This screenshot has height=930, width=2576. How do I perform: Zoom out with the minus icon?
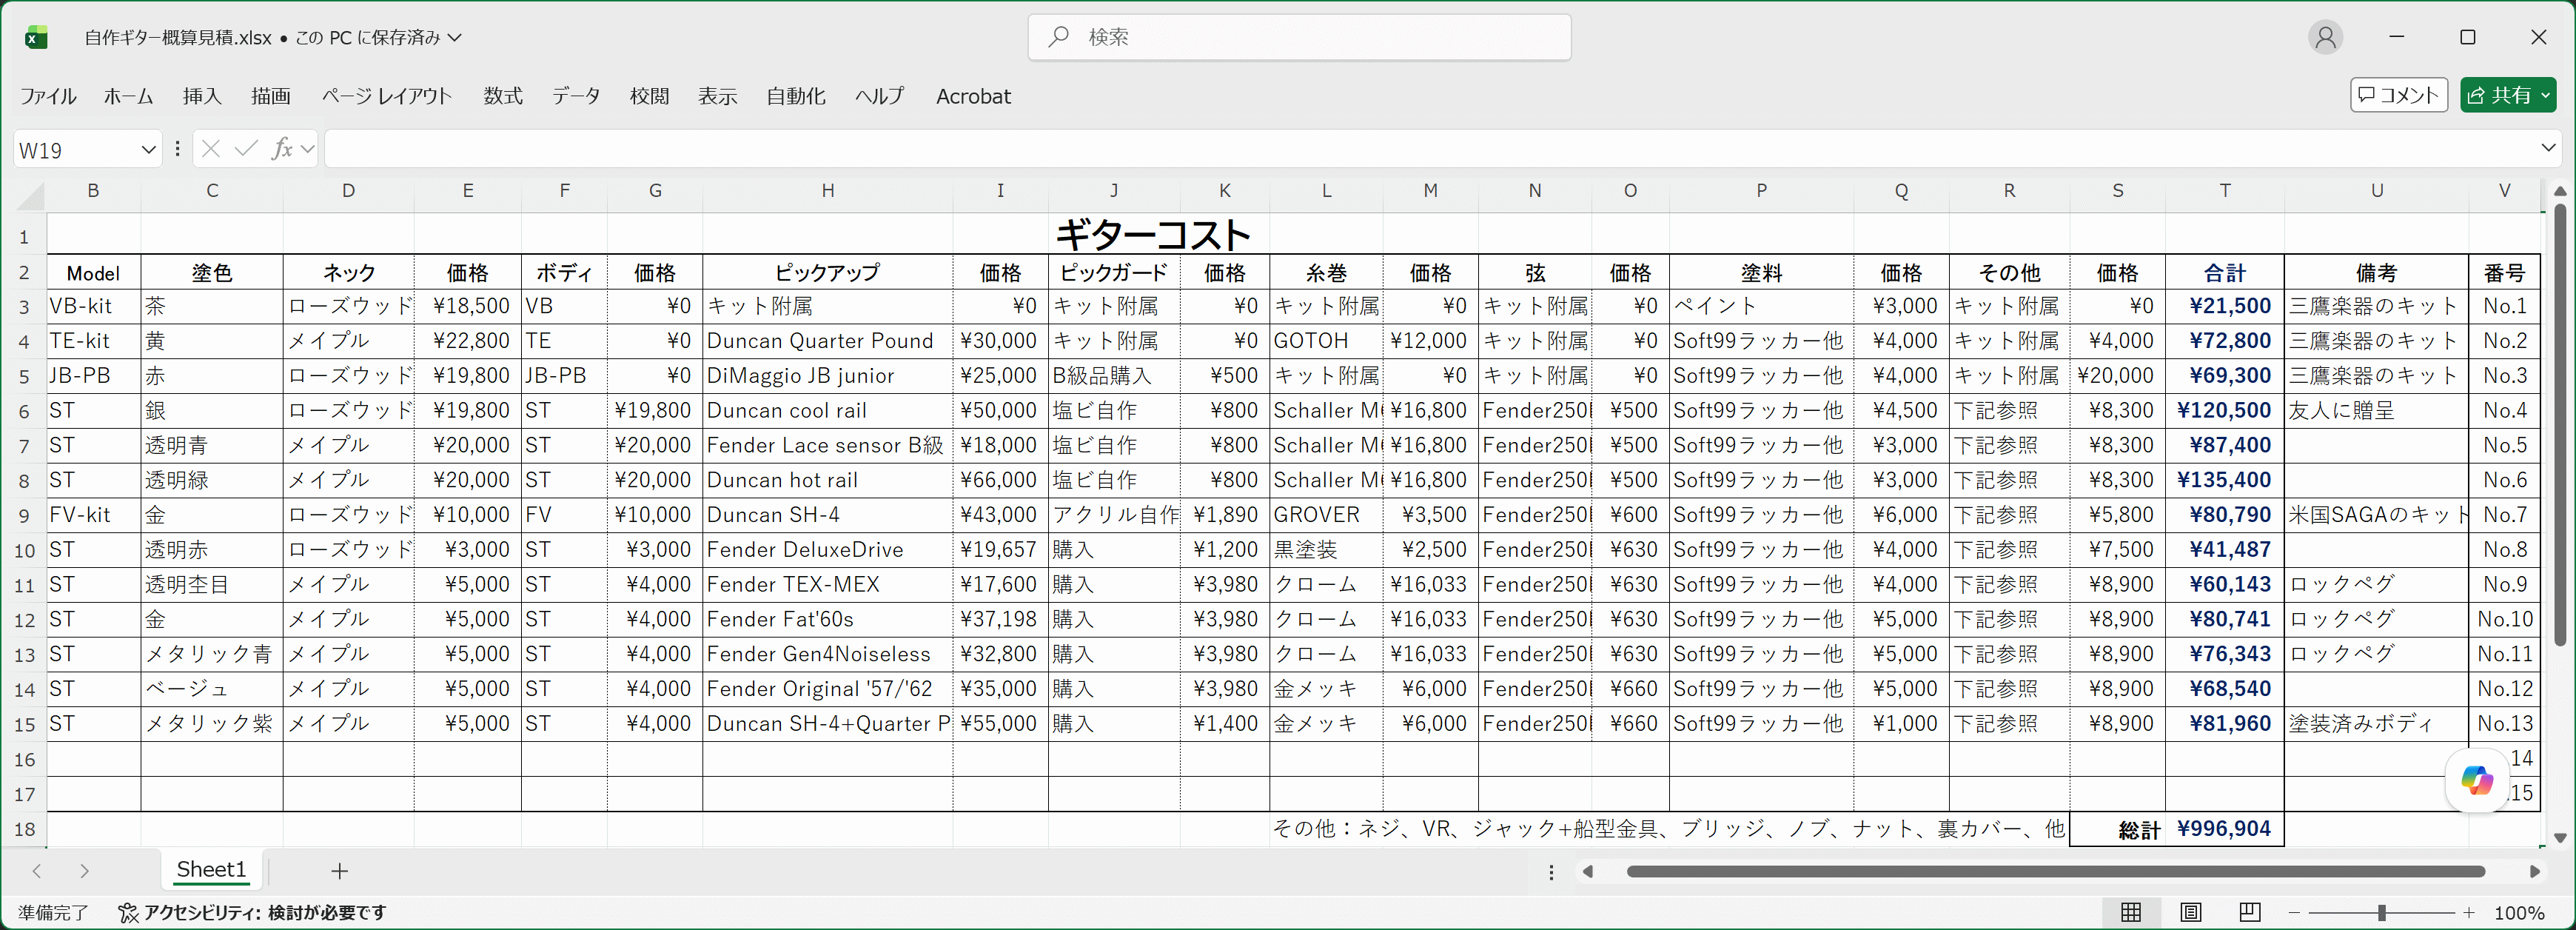click(2294, 912)
